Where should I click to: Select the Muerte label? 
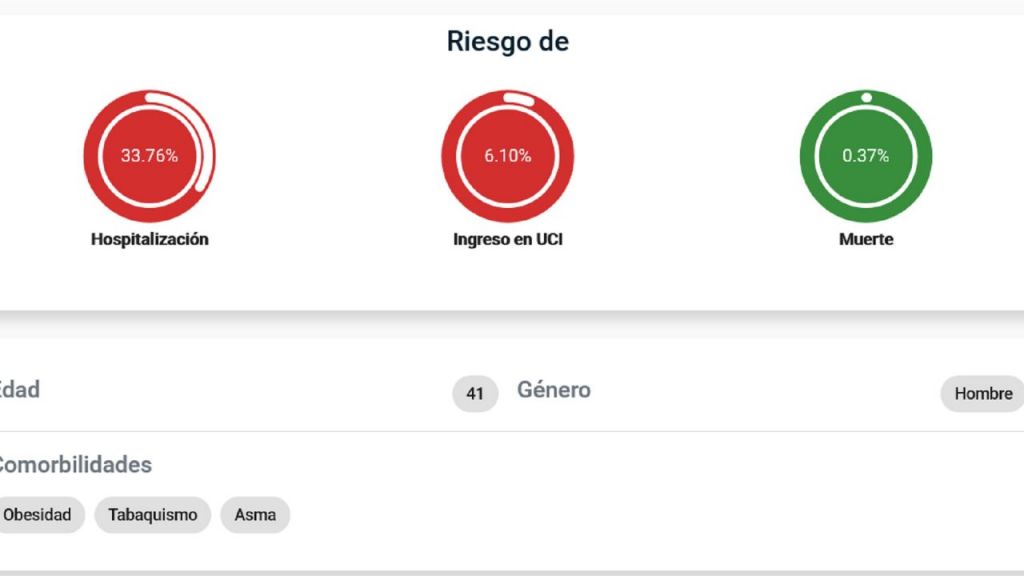[866, 240]
